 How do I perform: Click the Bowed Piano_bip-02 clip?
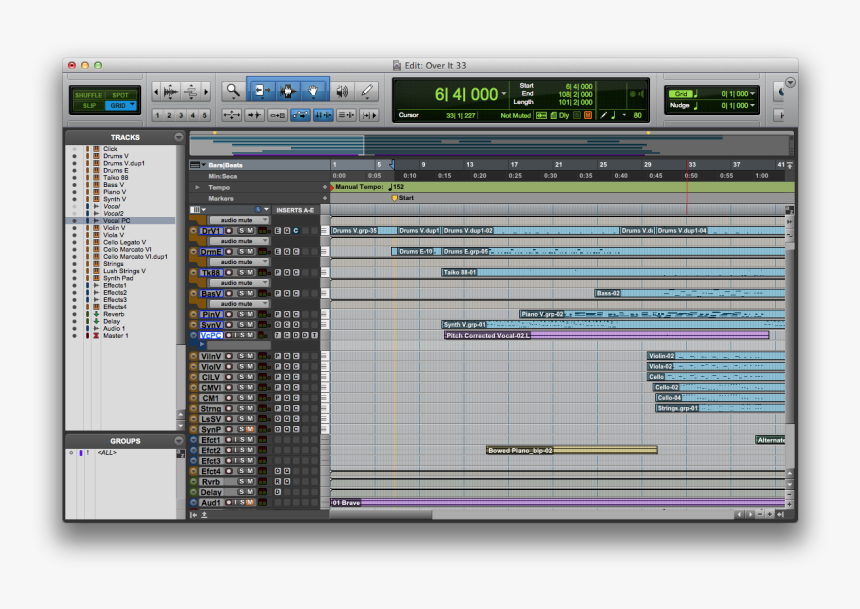pos(572,450)
